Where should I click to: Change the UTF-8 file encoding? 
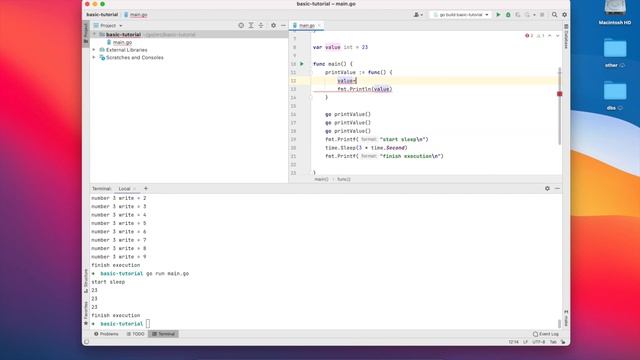click(x=538, y=342)
